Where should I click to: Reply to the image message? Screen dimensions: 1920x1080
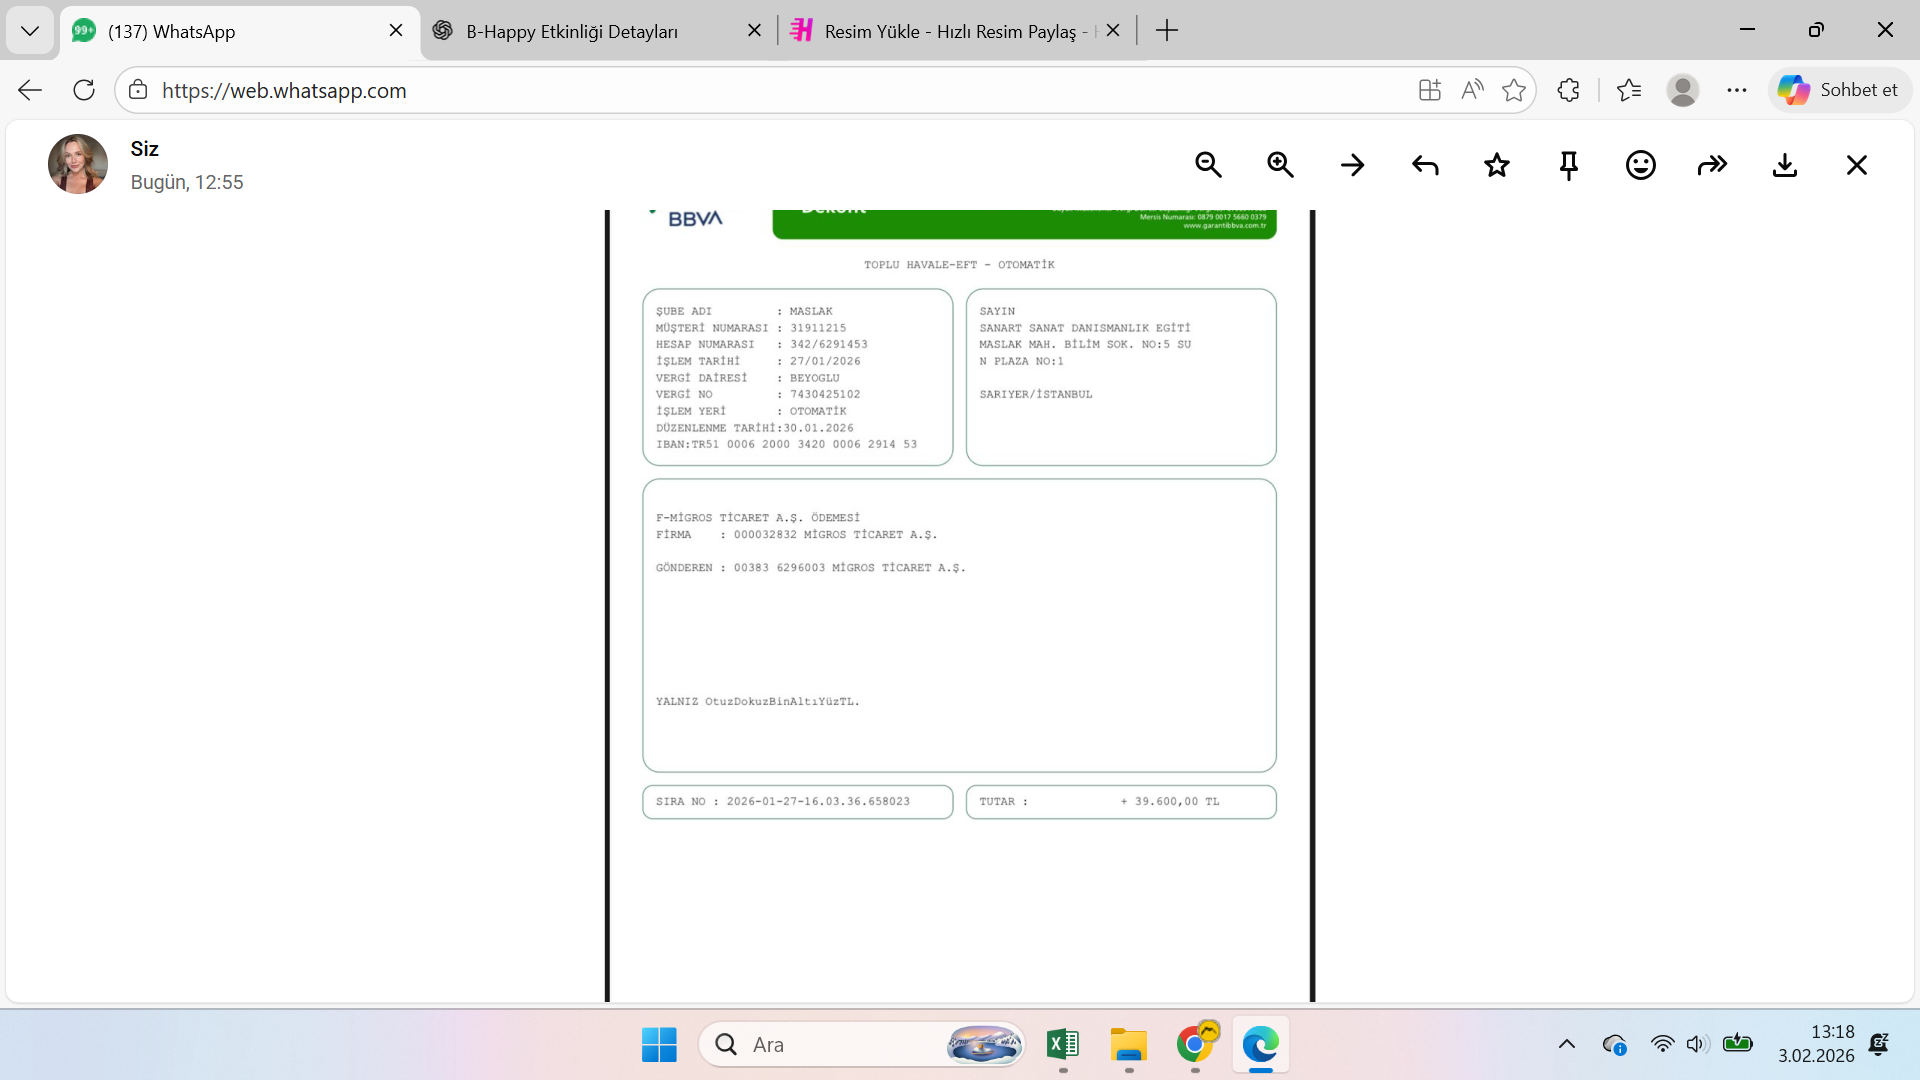1425,165
